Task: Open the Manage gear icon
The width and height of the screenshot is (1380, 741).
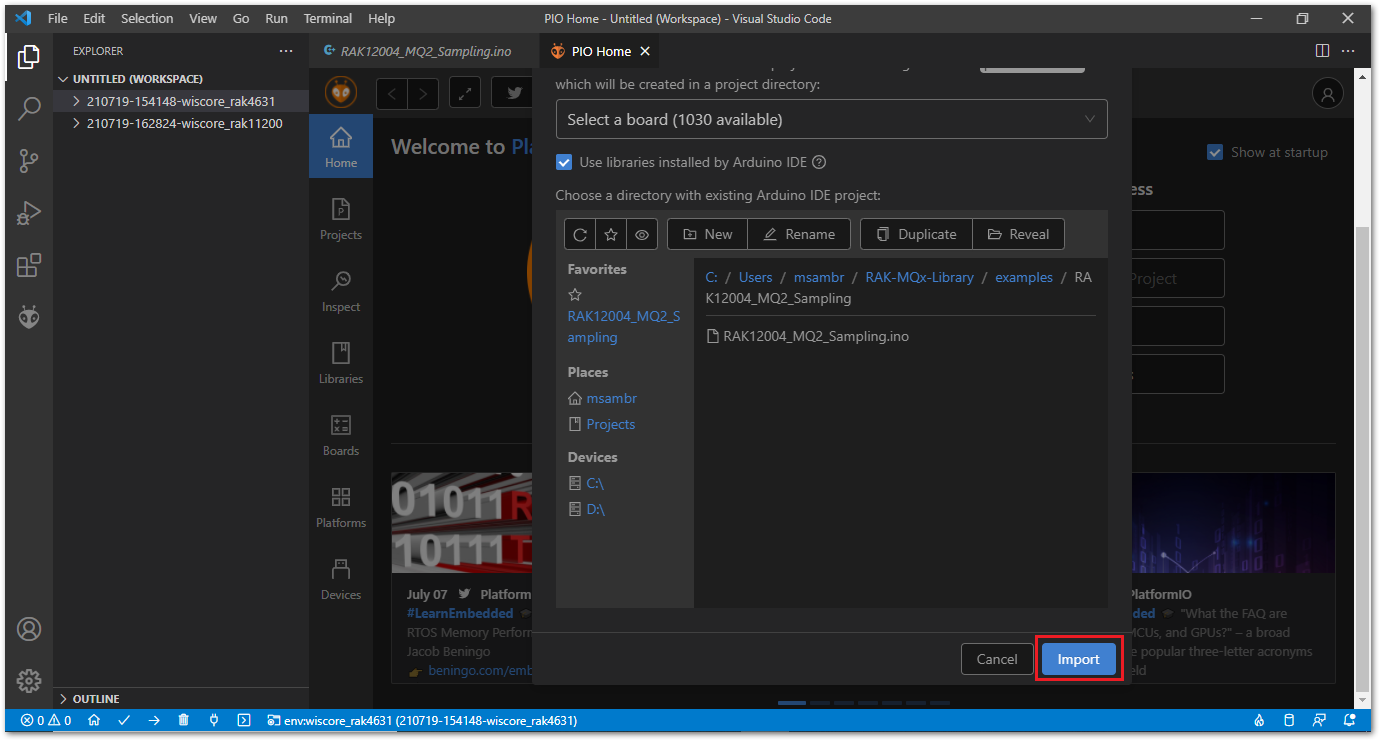Action: pos(29,681)
